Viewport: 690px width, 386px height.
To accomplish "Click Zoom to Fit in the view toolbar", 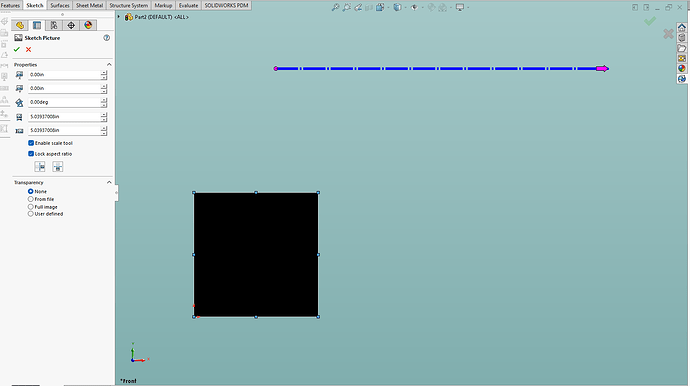I will (335, 7).
